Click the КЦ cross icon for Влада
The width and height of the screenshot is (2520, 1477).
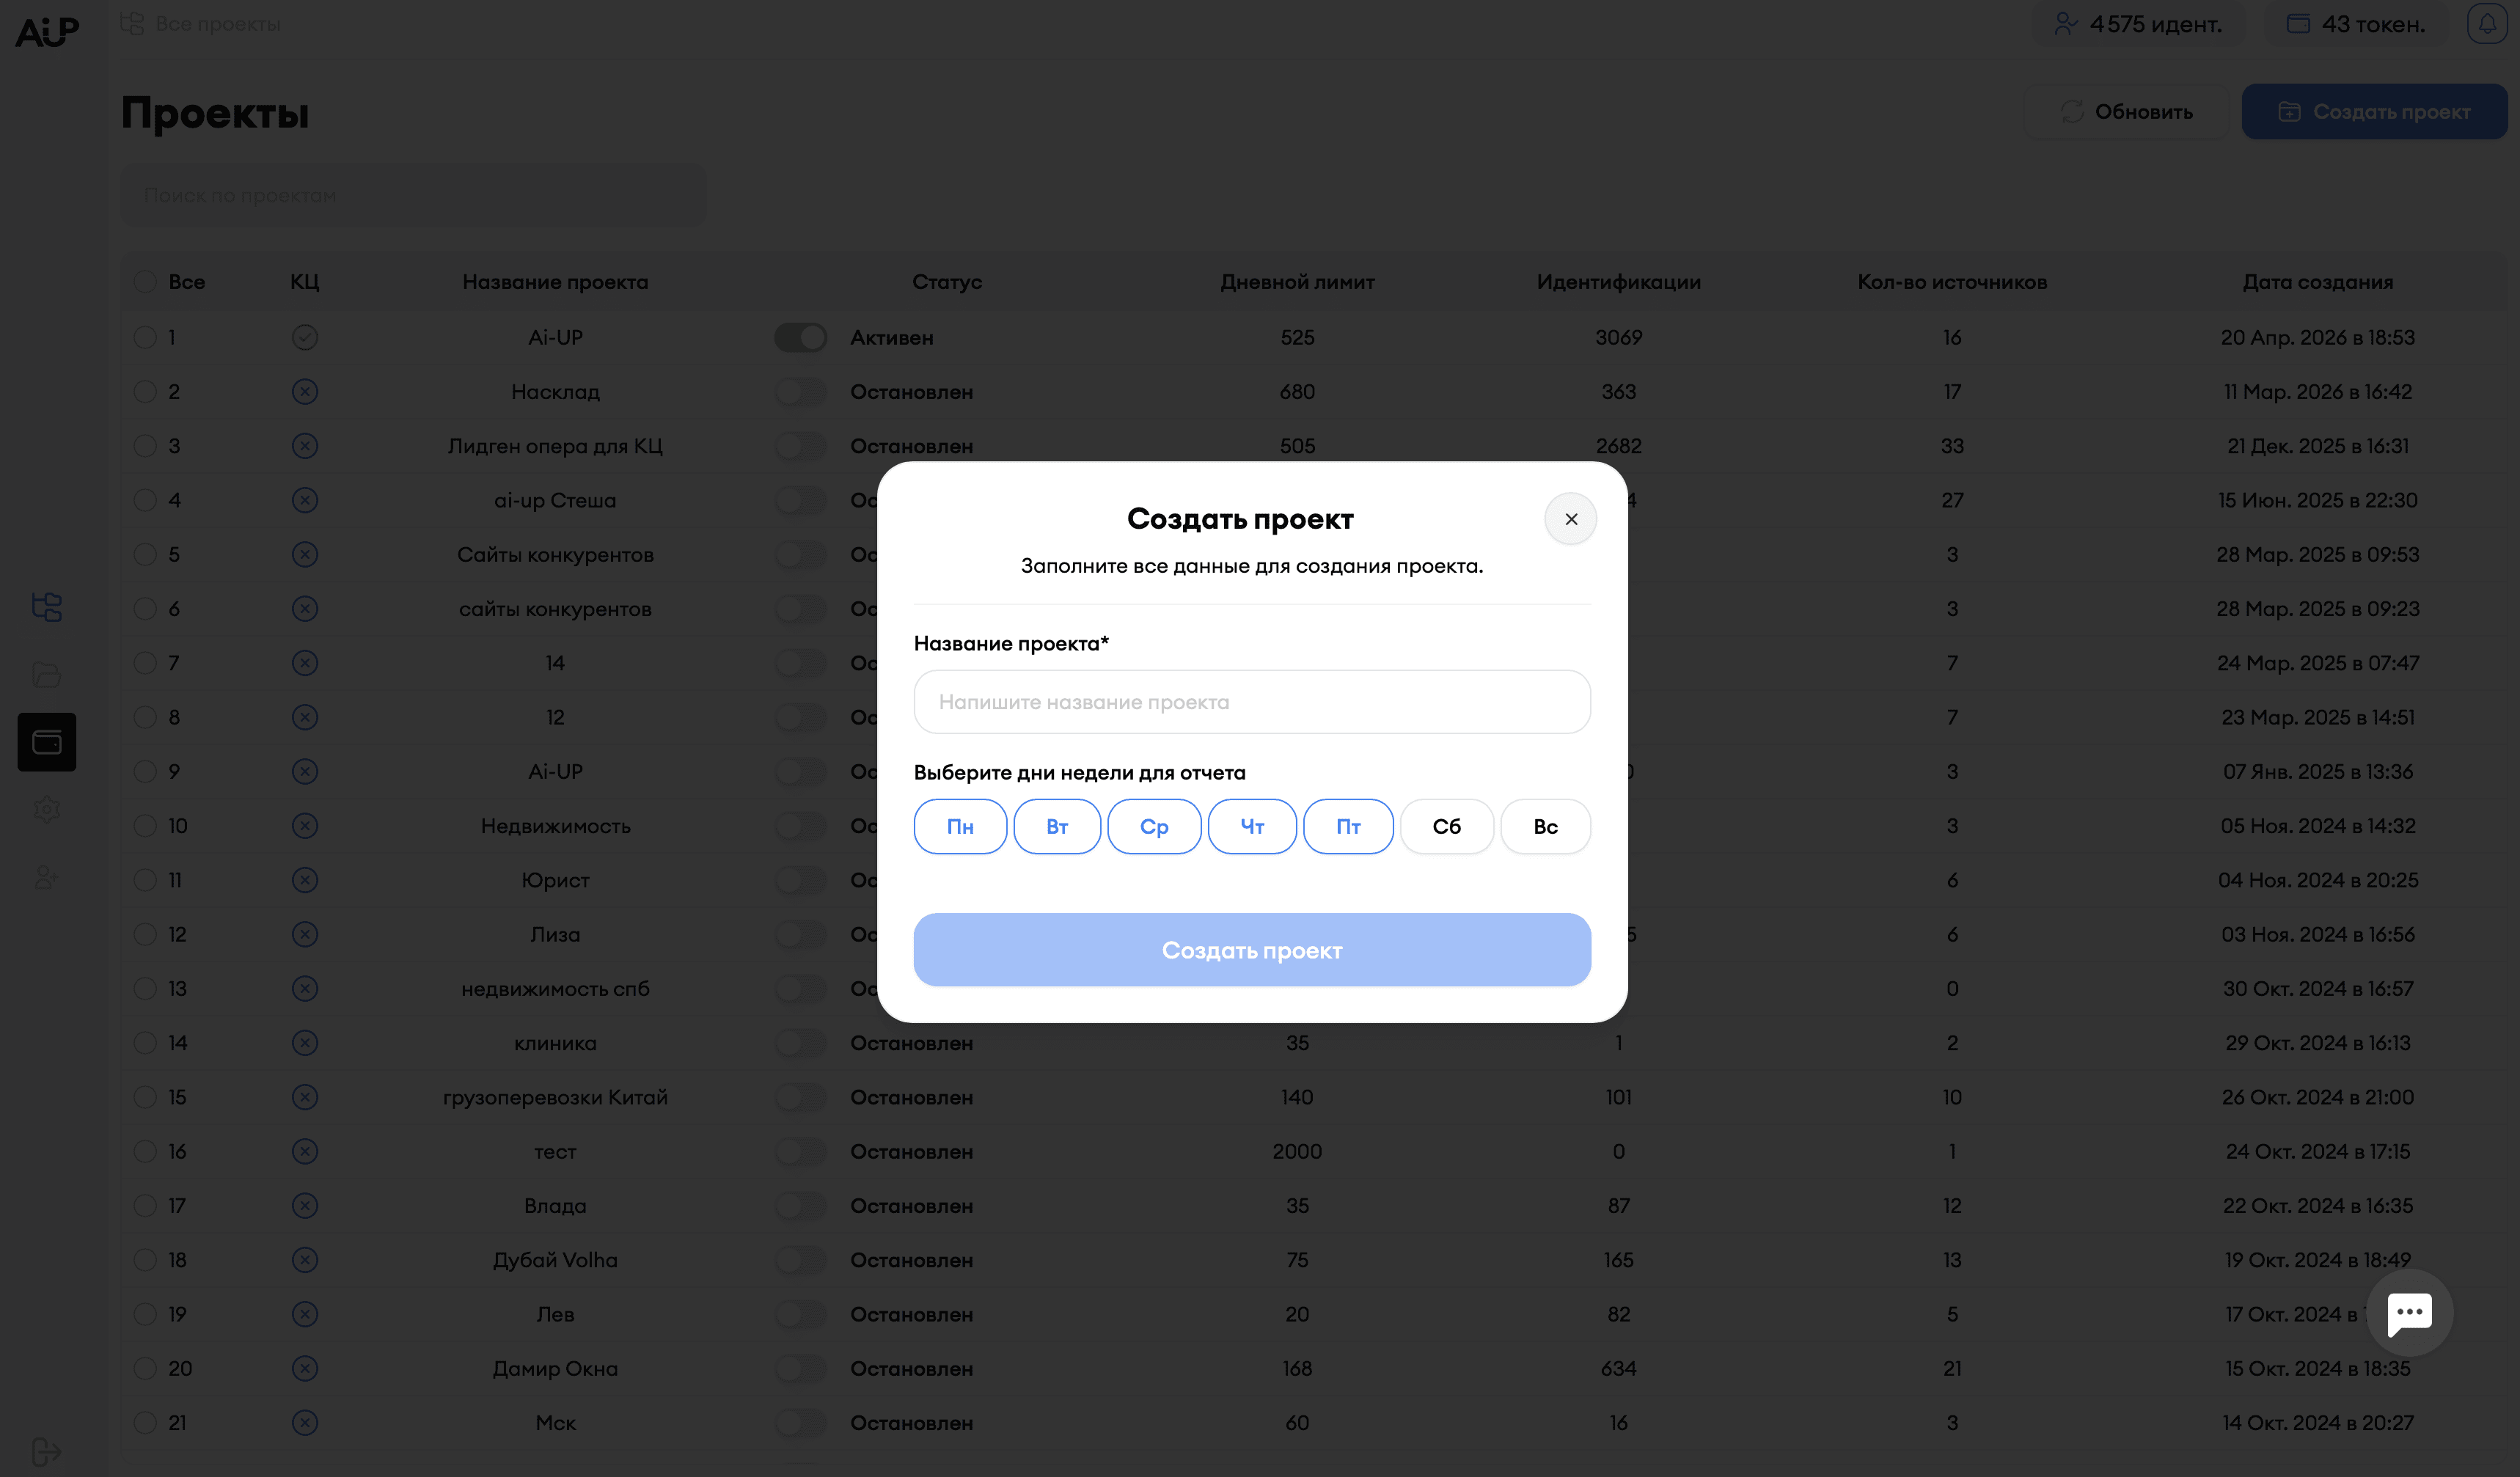pyautogui.click(x=305, y=1205)
